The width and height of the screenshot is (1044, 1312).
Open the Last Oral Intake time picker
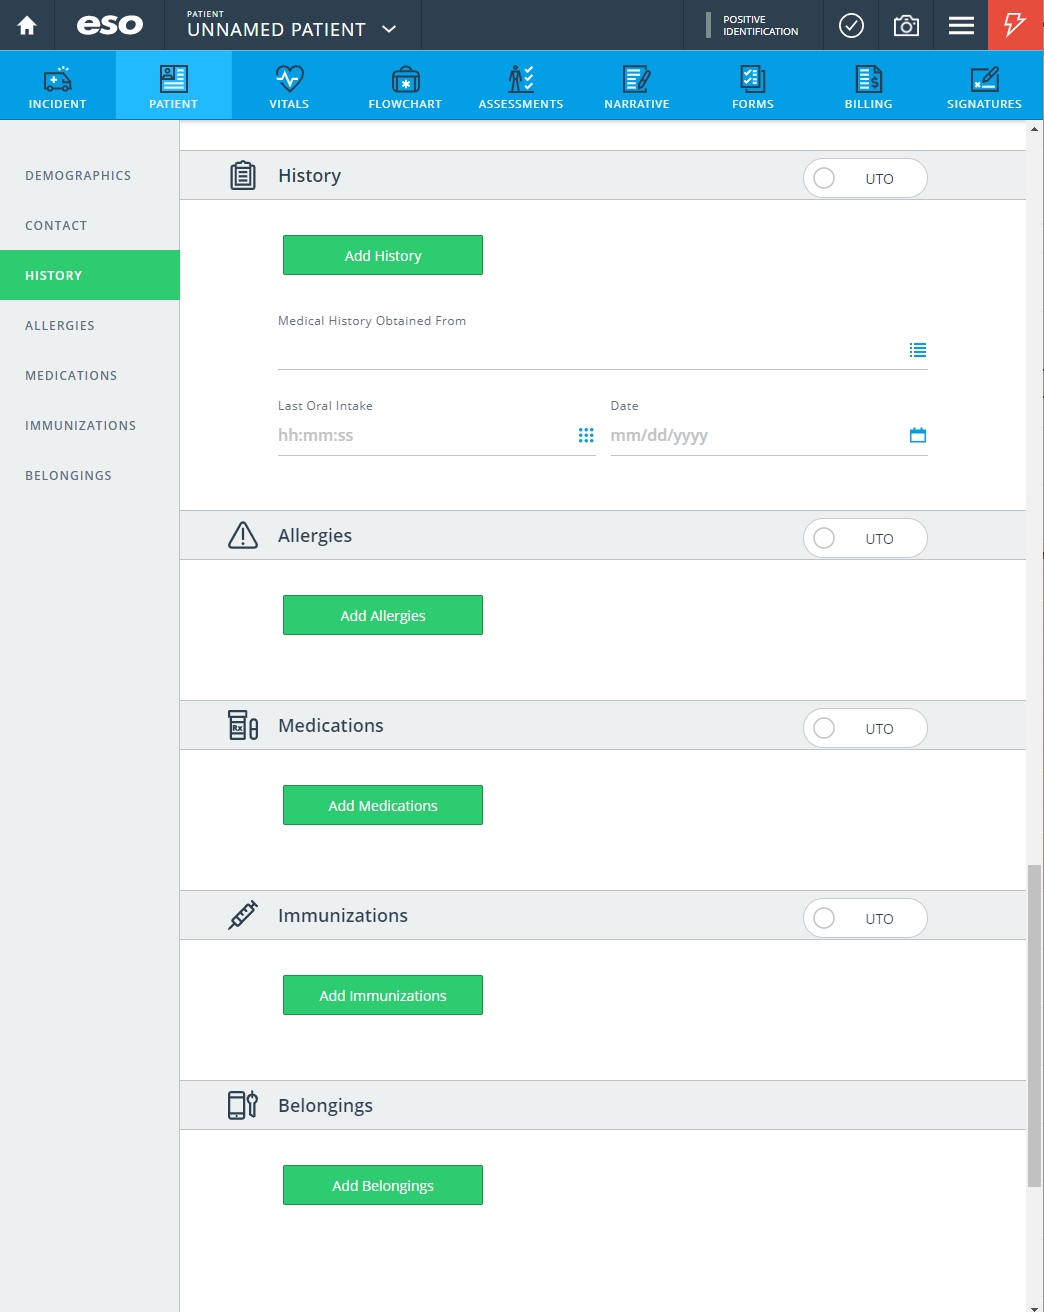[x=586, y=435]
